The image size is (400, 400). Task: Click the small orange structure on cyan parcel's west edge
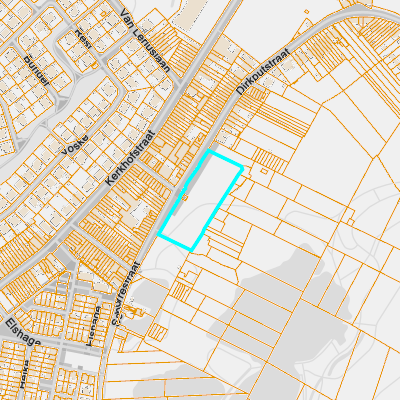click(184, 197)
